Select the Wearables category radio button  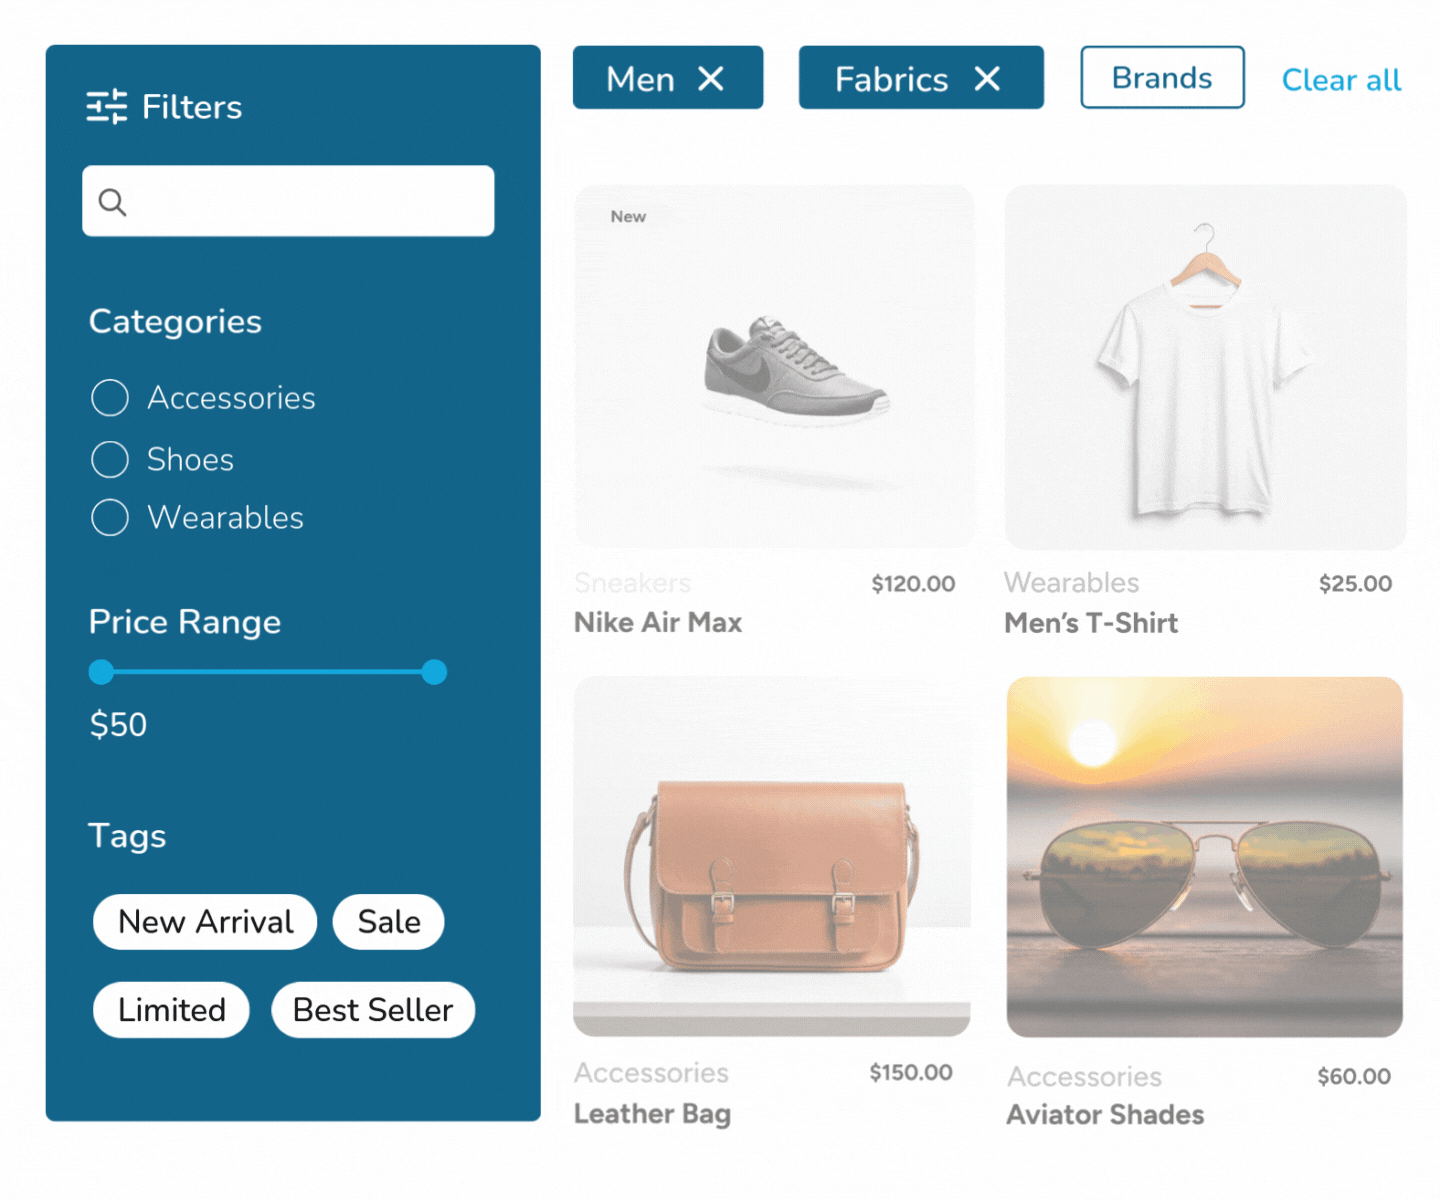(x=110, y=517)
